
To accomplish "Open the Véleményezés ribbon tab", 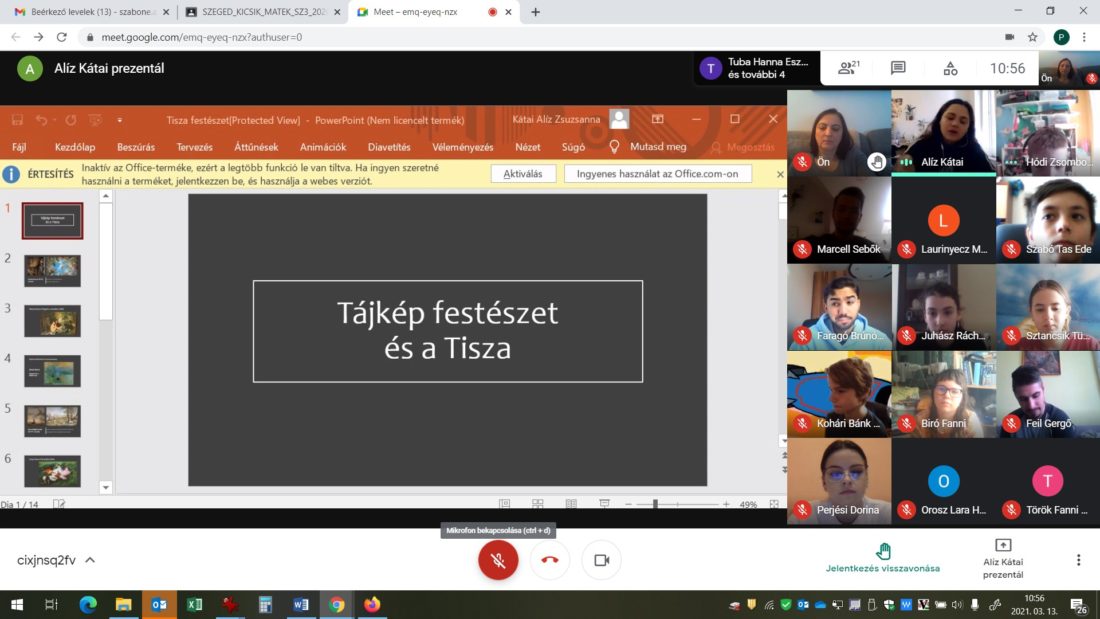I will (x=462, y=147).
